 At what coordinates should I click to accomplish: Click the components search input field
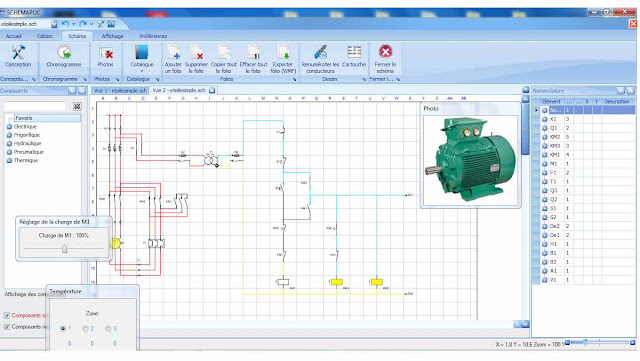click(x=35, y=106)
